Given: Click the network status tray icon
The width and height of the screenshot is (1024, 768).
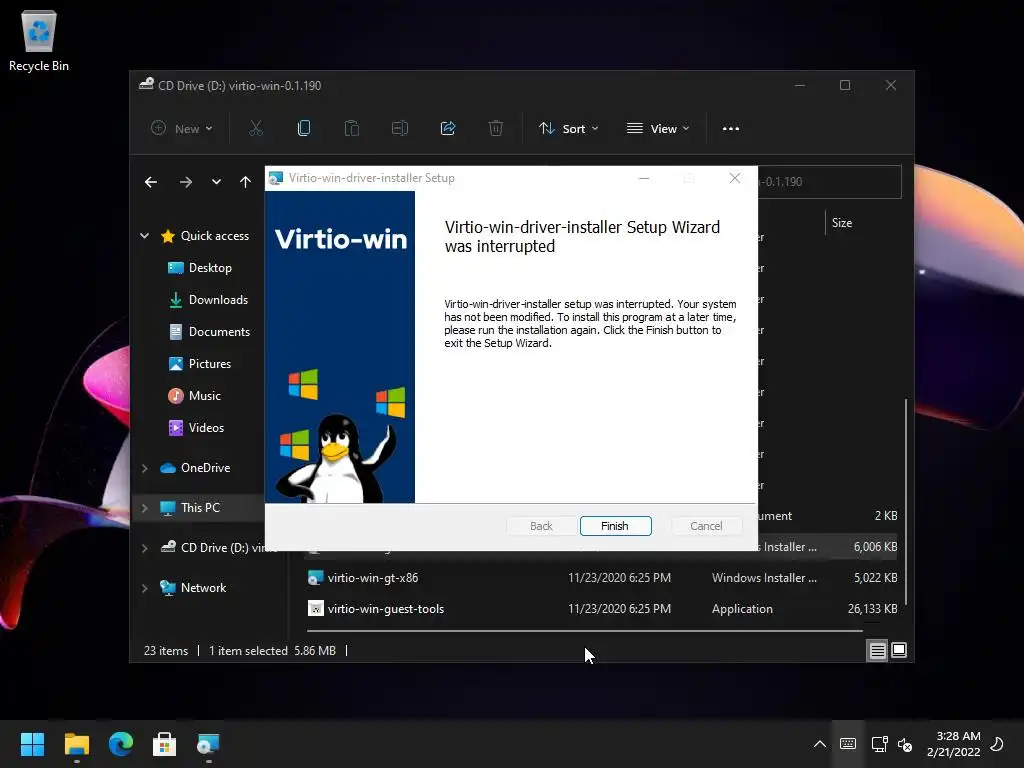Looking at the screenshot, I should pos(879,744).
